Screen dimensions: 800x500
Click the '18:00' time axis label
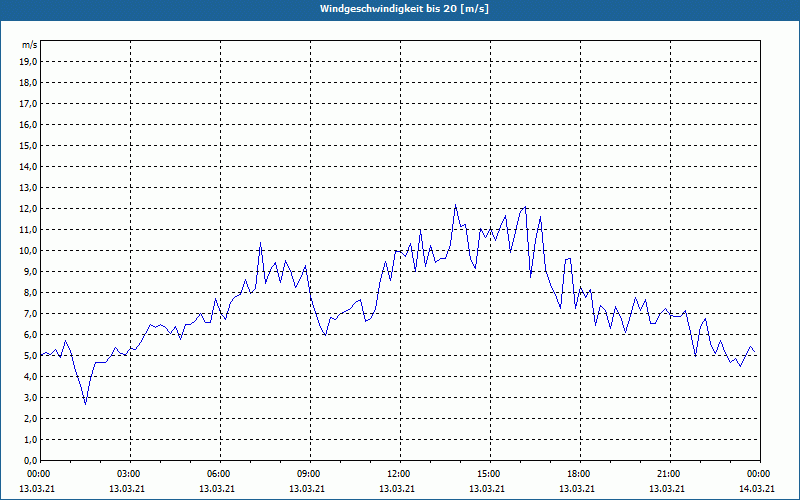(580, 474)
